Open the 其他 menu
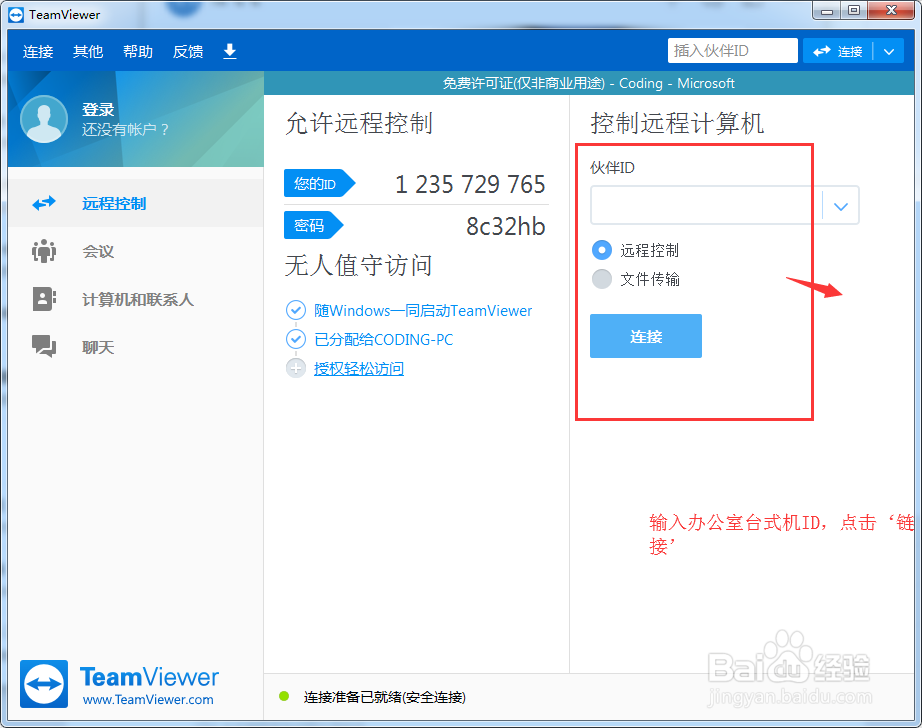922x728 pixels. (88, 52)
